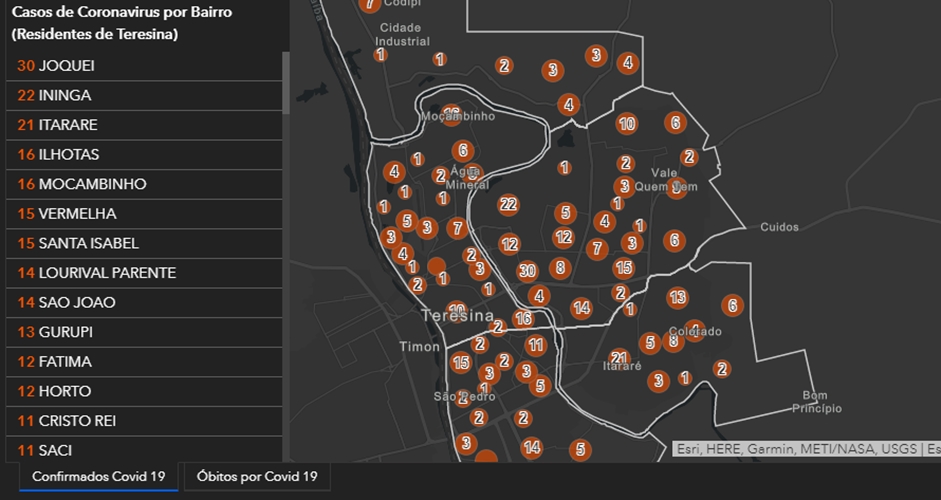This screenshot has width=941, height=500.
Task: Click the 2 marker left of Bom Princípio
Action: 722,369
